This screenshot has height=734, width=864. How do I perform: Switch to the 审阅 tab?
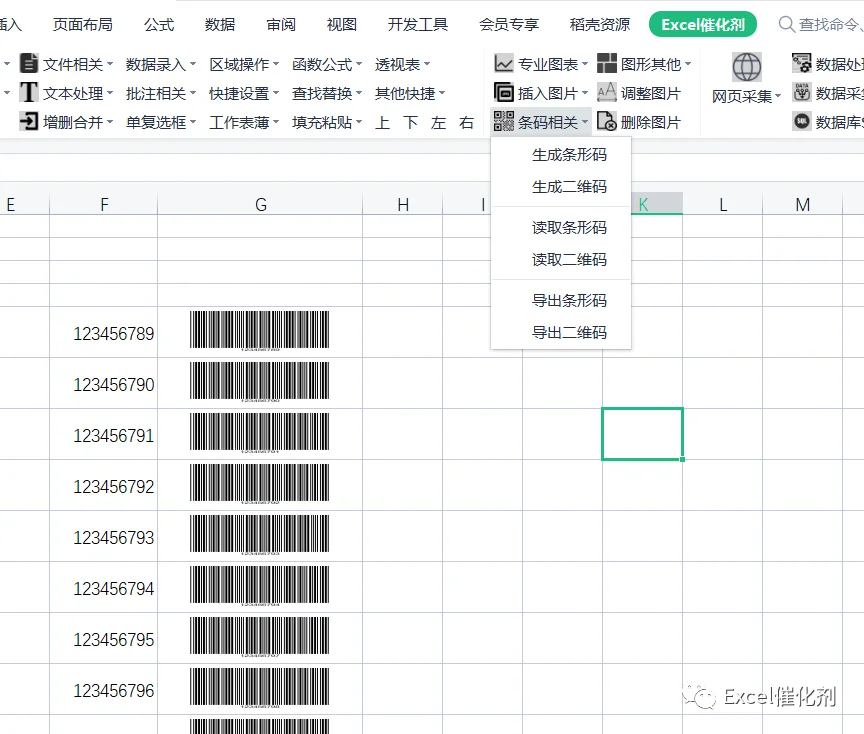[281, 25]
